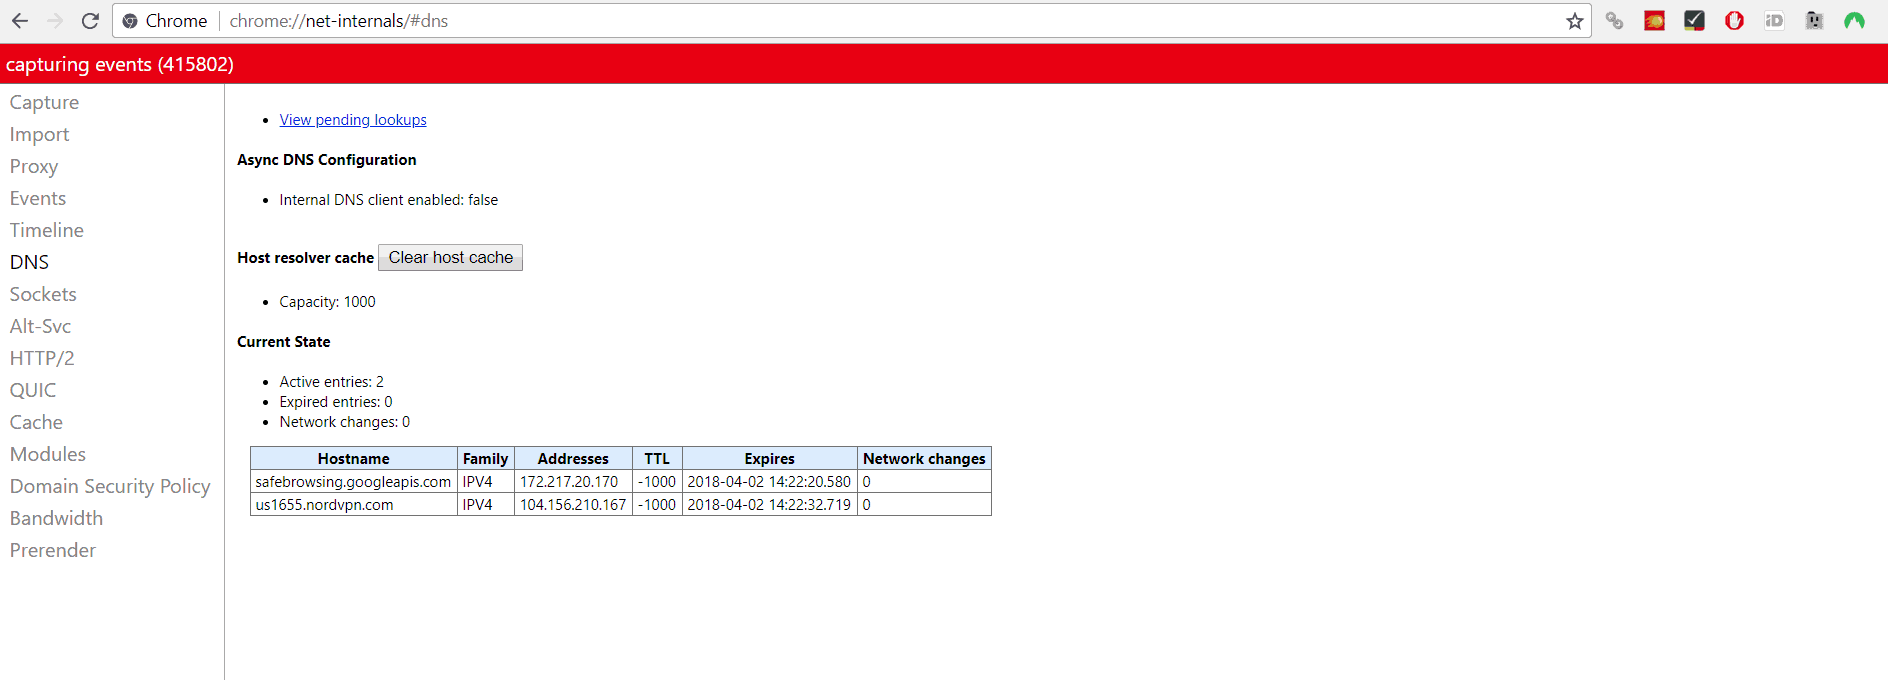The image size is (1888, 680).
Task: Open the red fireball extension icon
Action: point(1654,20)
